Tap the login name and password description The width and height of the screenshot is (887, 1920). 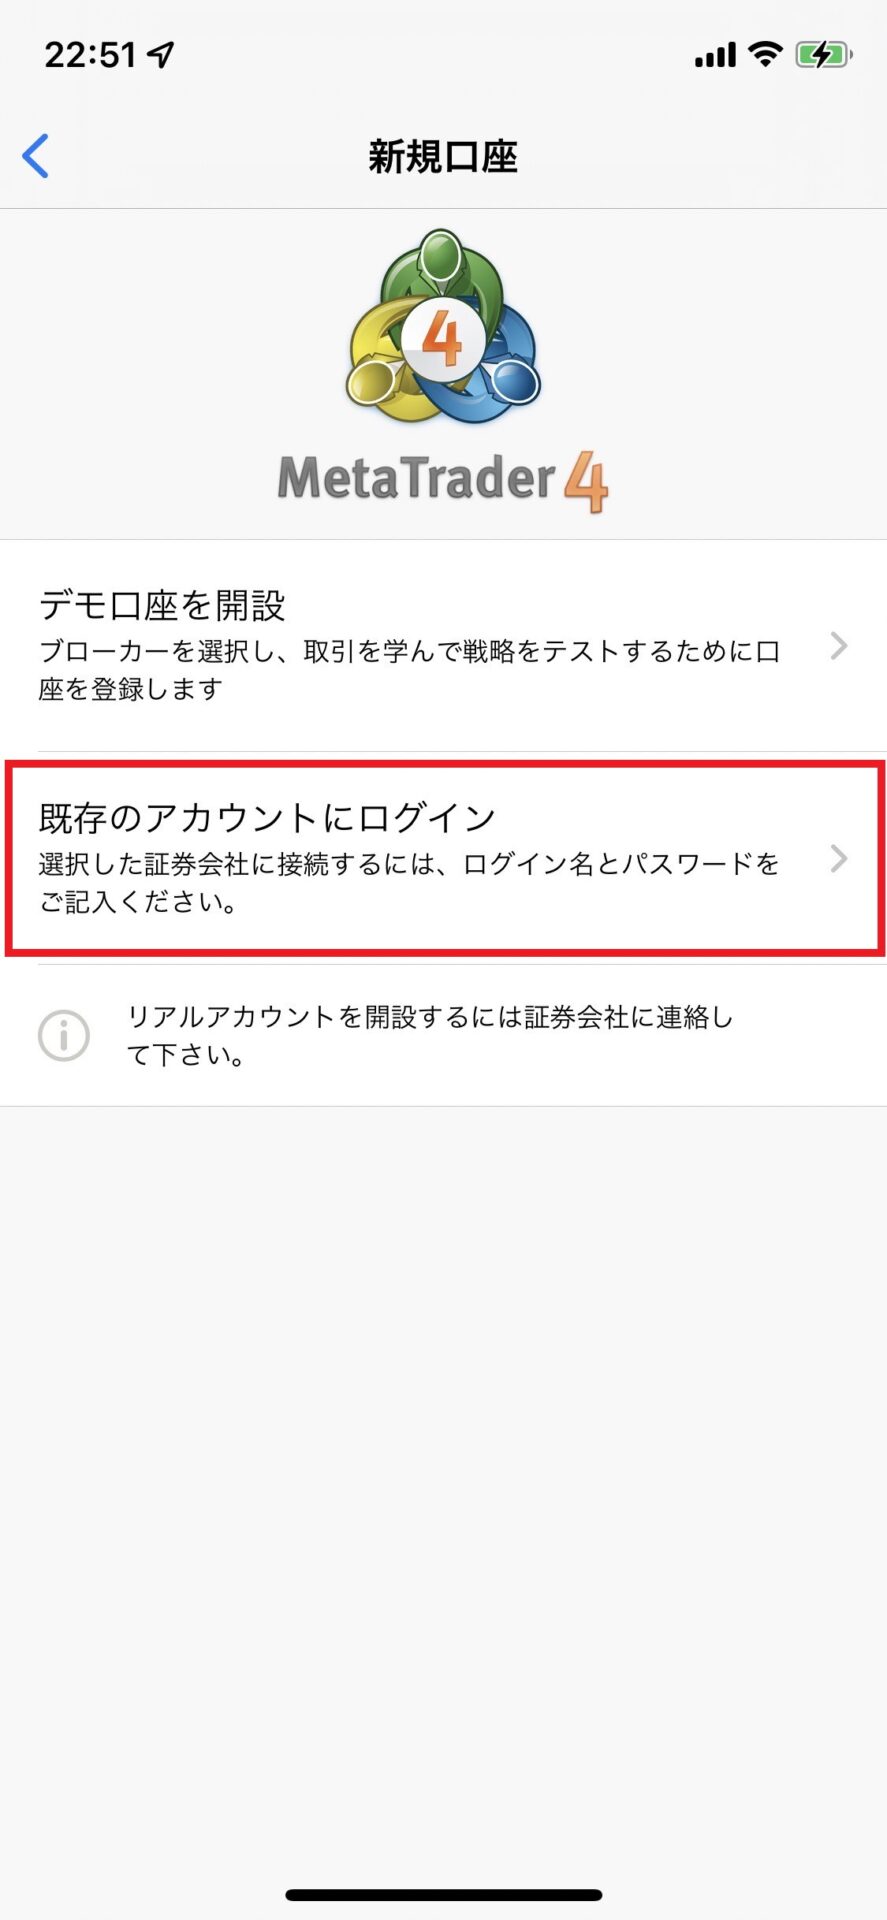point(408,882)
